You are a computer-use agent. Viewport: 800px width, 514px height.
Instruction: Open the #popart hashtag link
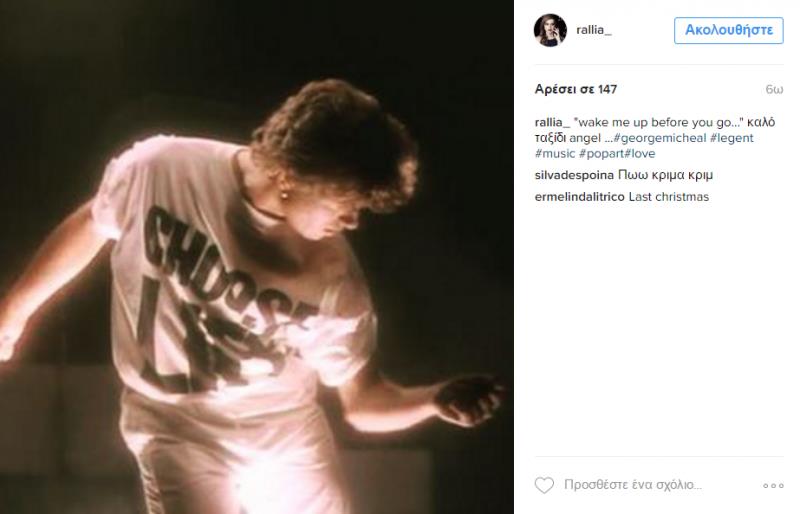(x=602, y=154)
